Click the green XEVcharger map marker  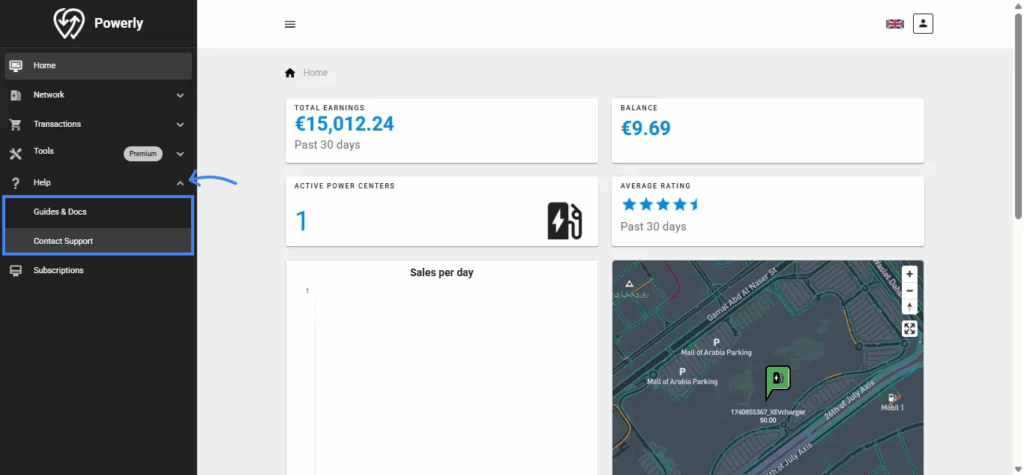(778, 381)
